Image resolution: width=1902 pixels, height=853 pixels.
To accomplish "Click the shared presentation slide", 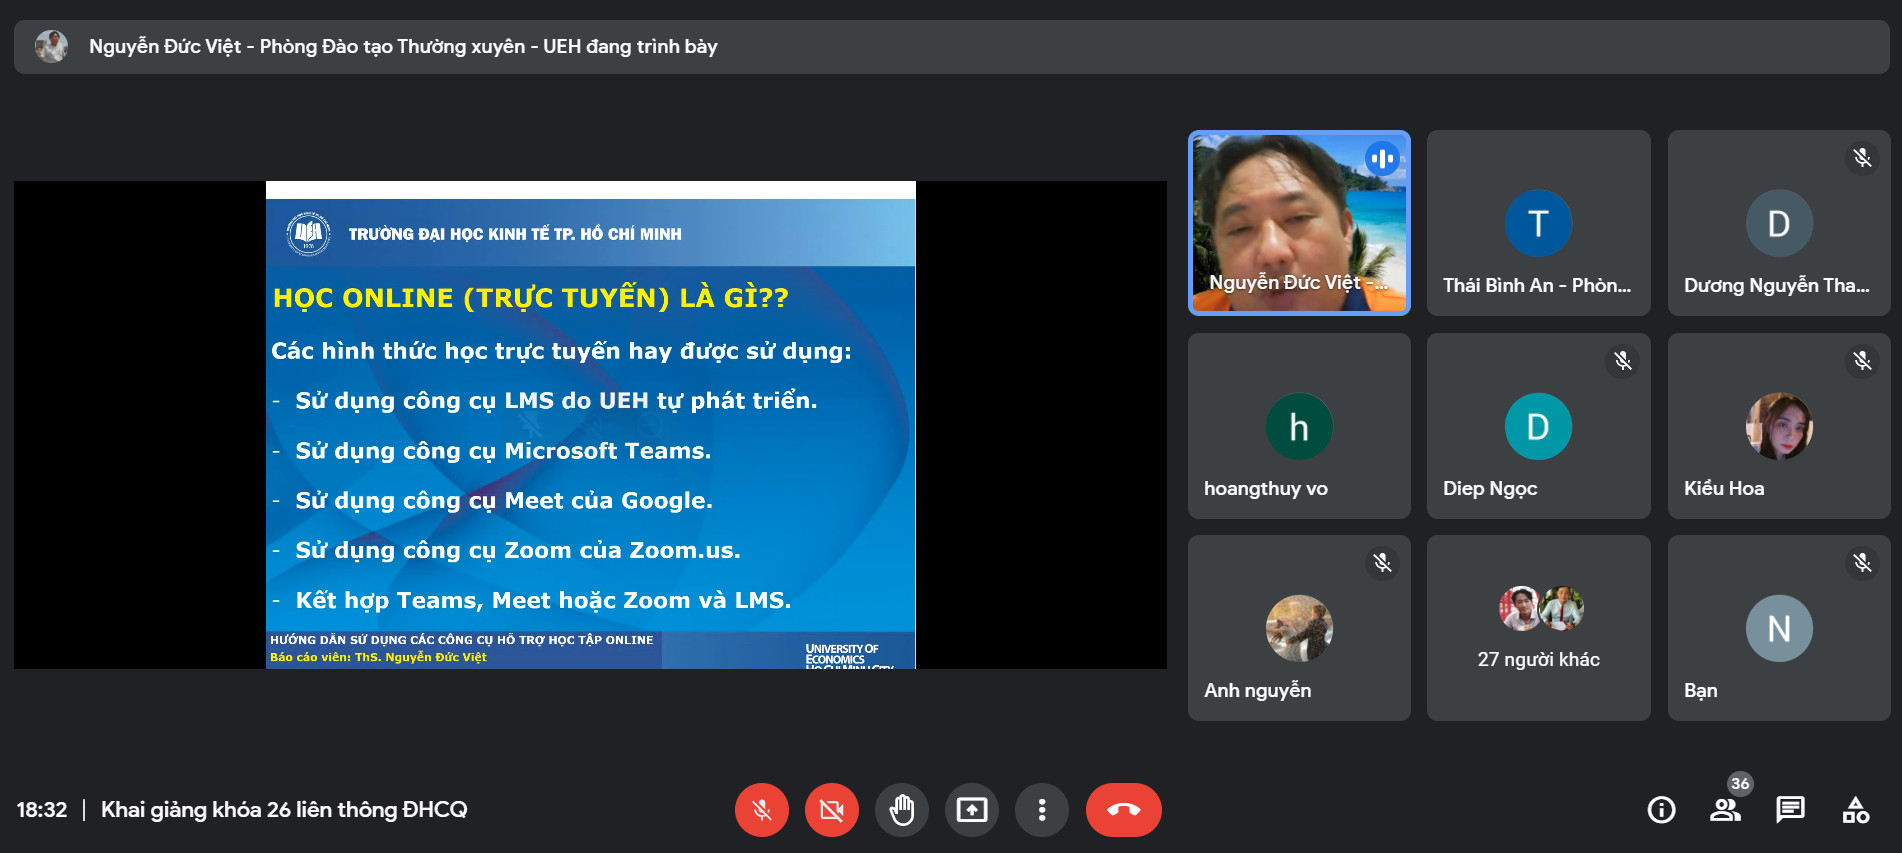I will pos(591,425).
